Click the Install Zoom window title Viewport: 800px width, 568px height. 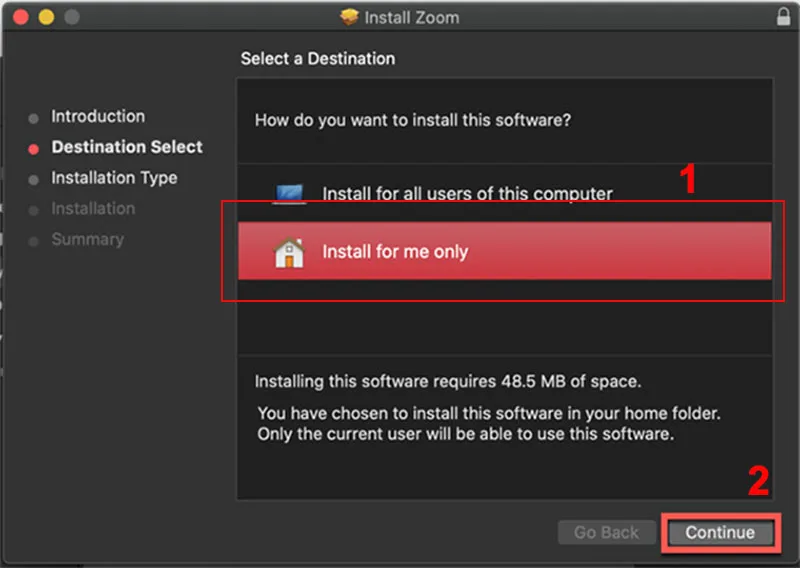coord(412,17)
